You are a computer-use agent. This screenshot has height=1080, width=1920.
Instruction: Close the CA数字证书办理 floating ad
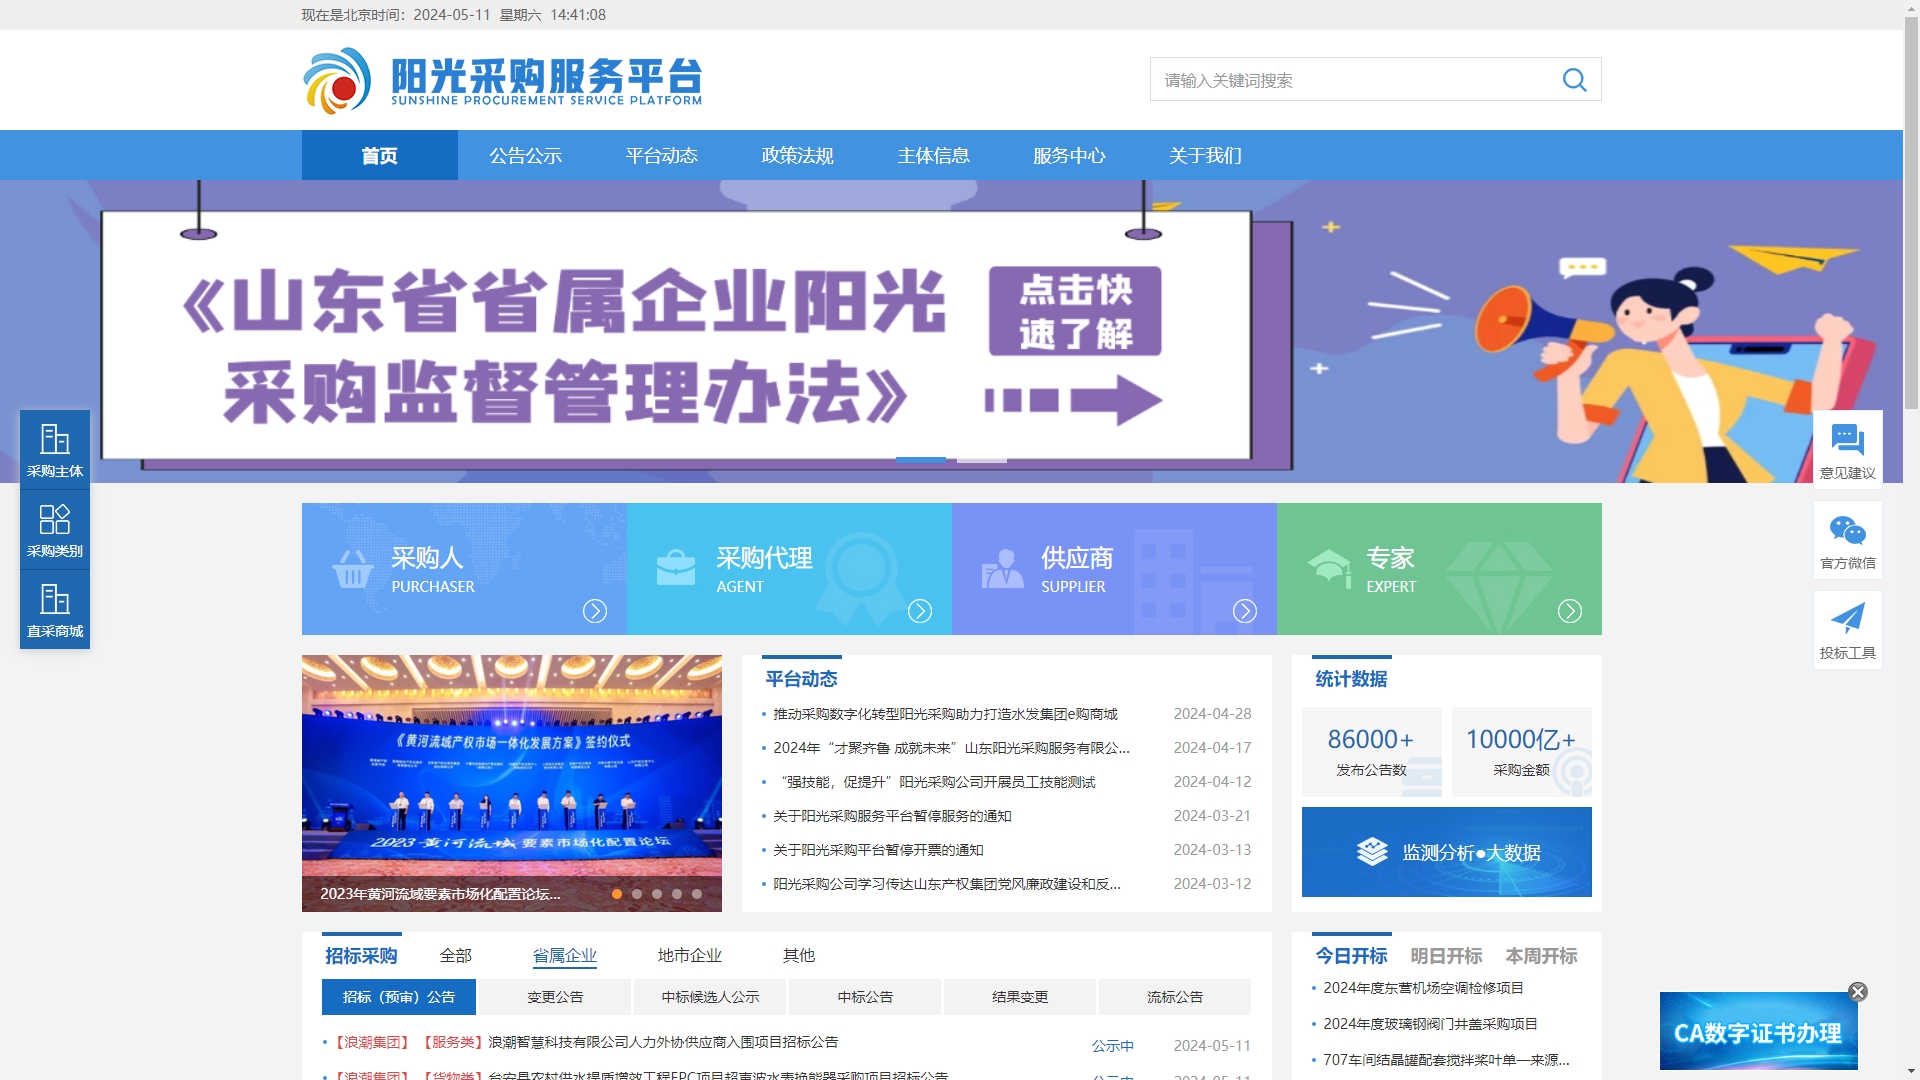[x=1857, y=992]
